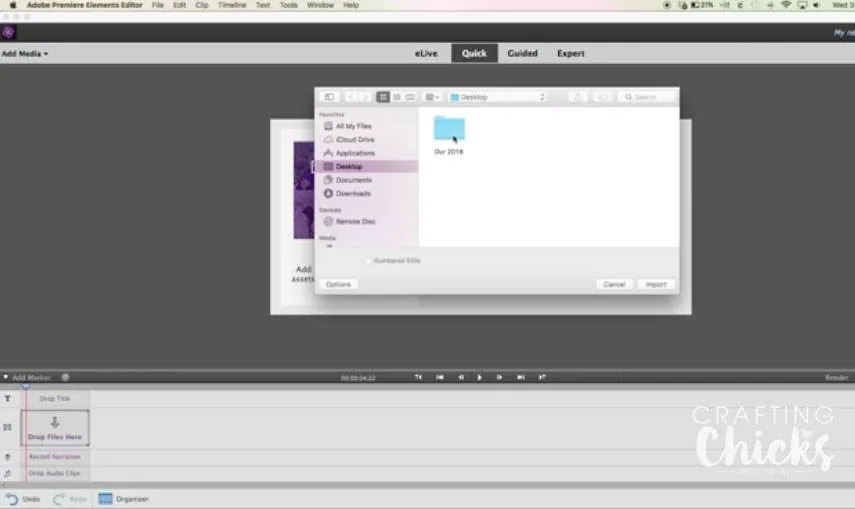Click the audio track music note icon

click(8, 474)
